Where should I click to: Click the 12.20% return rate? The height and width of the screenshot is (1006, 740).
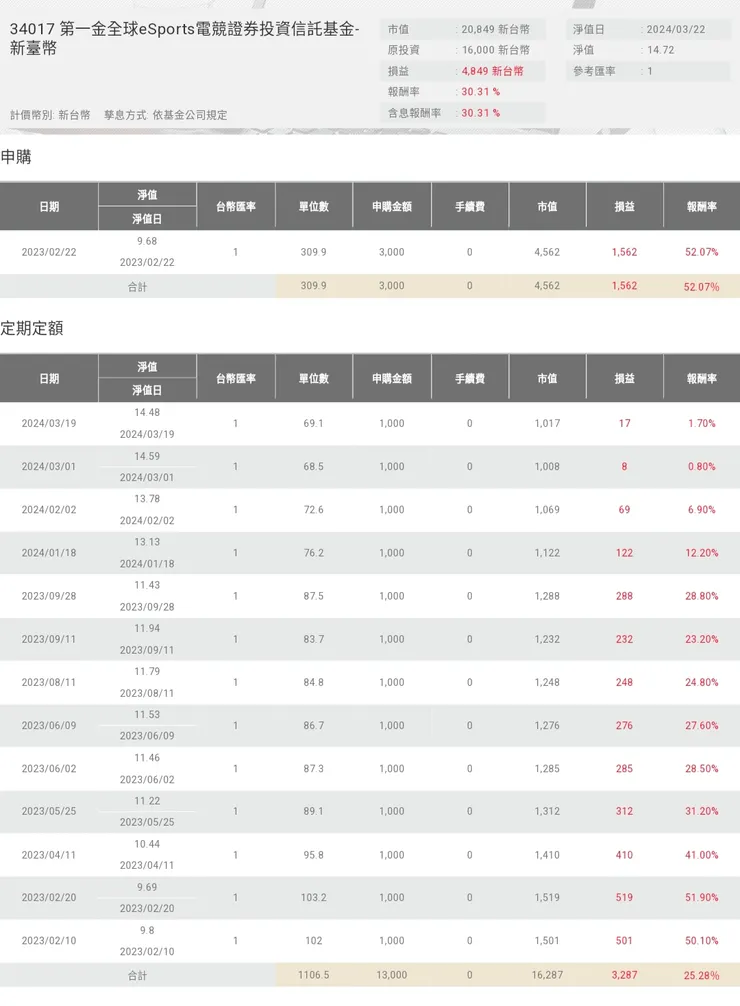coord(701,552)
